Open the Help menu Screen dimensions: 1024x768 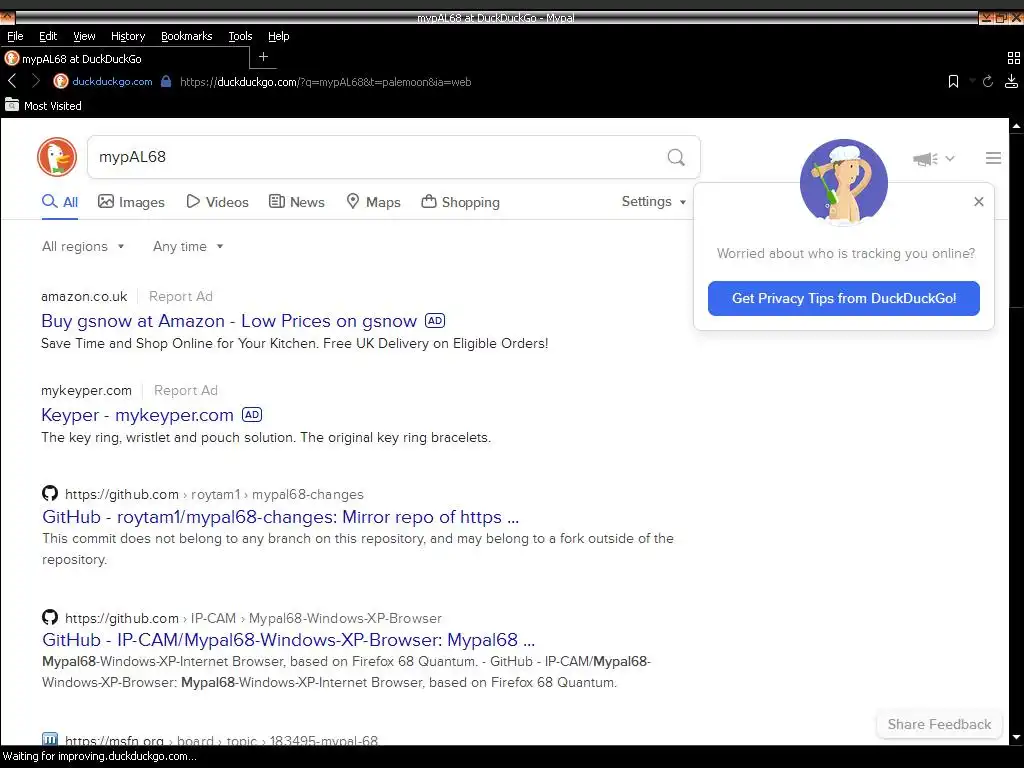coord(278,36)
